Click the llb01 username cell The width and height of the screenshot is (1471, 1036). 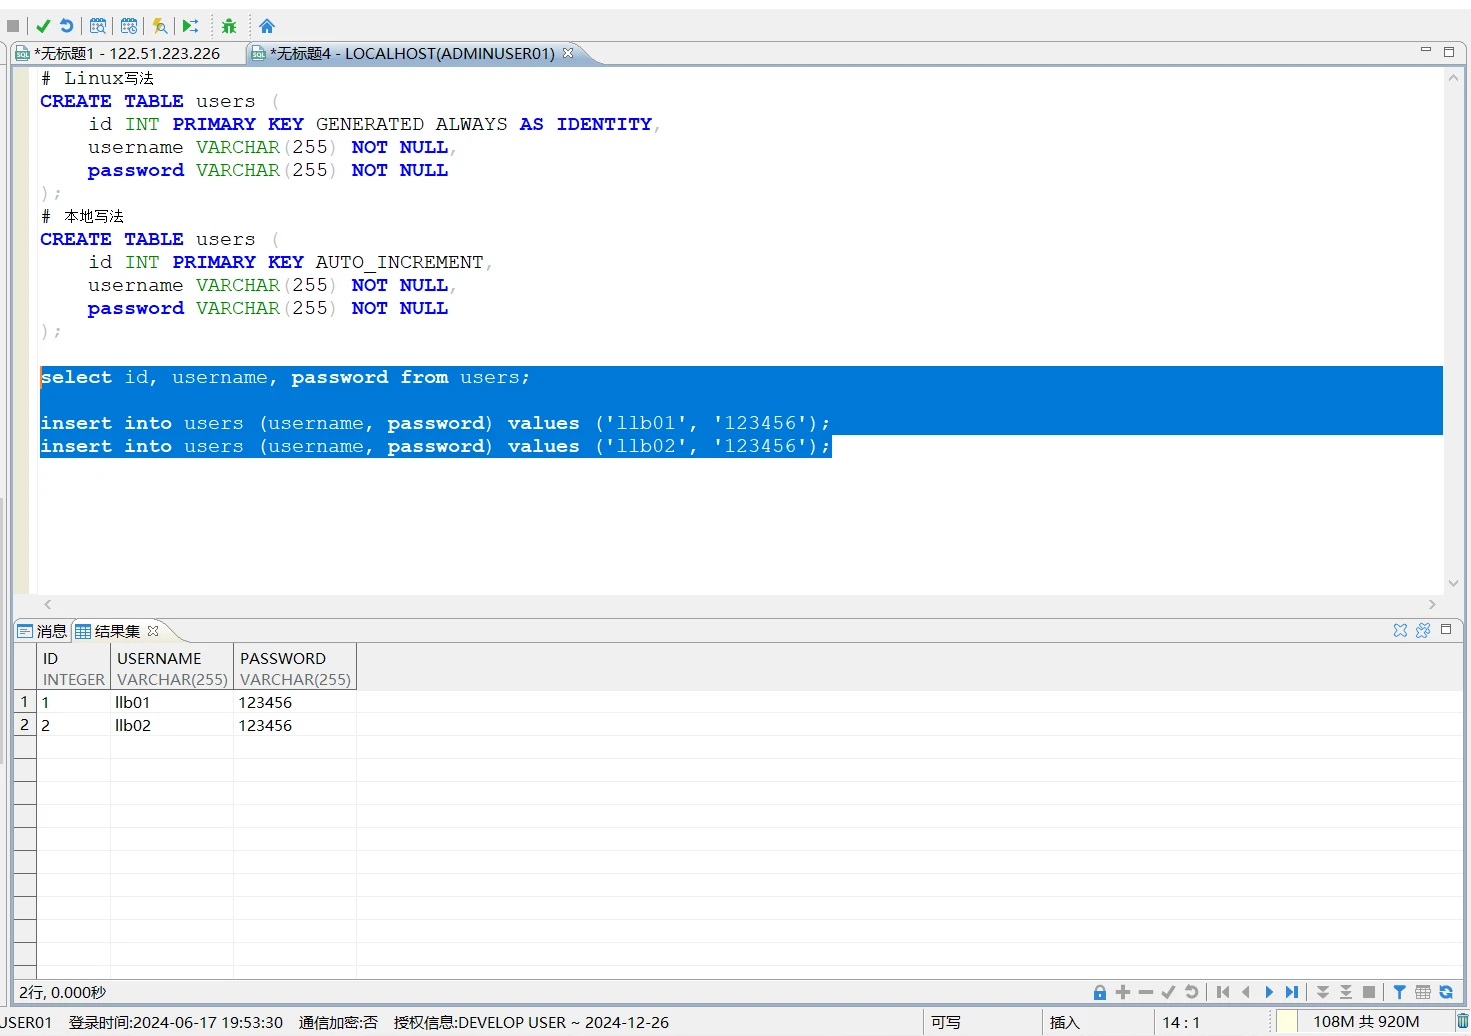[133, 703]
